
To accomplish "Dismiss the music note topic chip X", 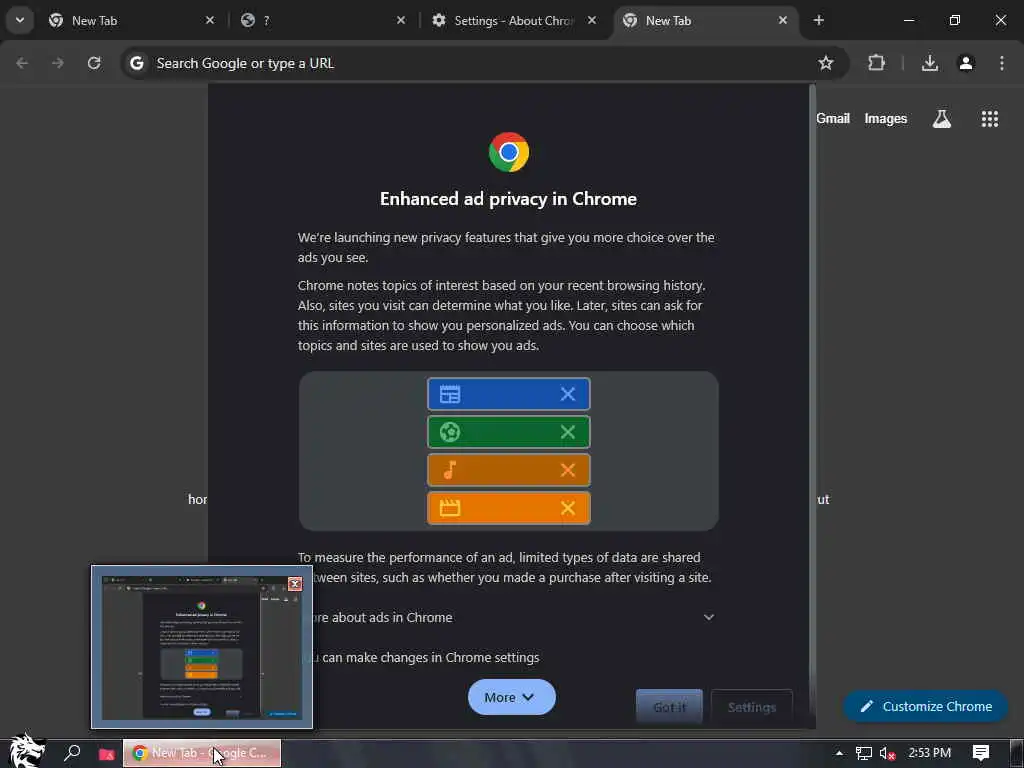I will pyautogui.click(x=568, y=470).
